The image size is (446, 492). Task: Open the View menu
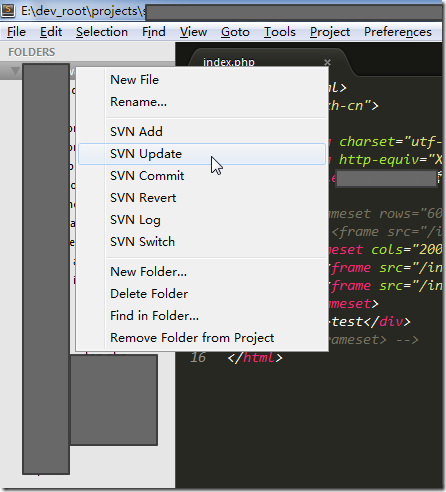[193, 32]
